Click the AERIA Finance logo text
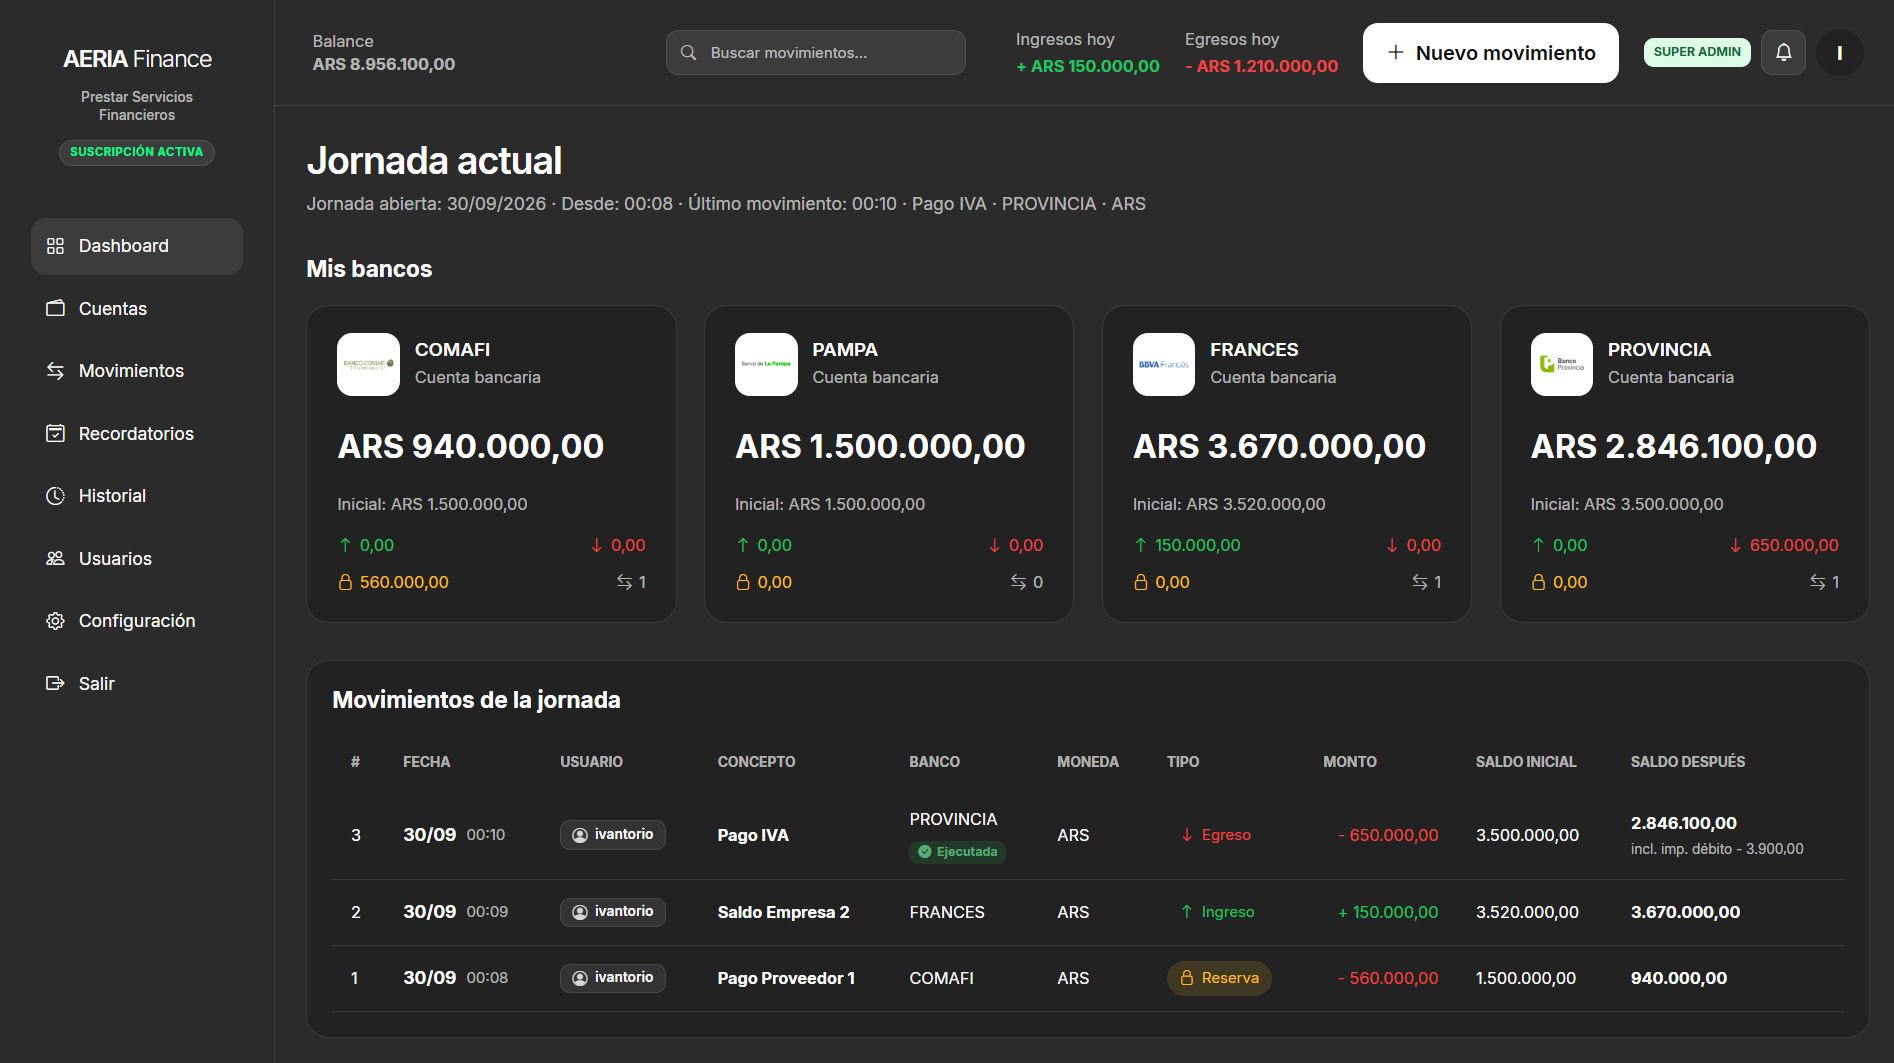This screenshot has width=1894, height=1063. point(137,59)
